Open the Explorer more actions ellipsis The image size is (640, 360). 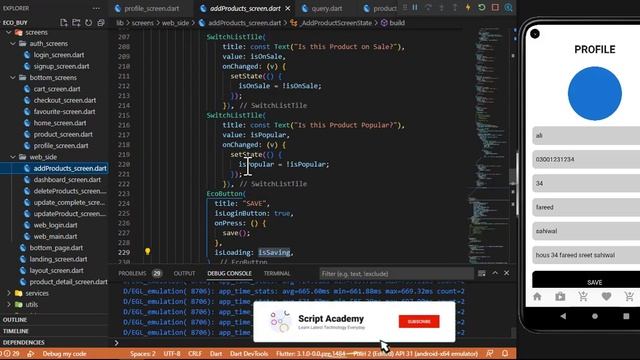click(96, 8)
